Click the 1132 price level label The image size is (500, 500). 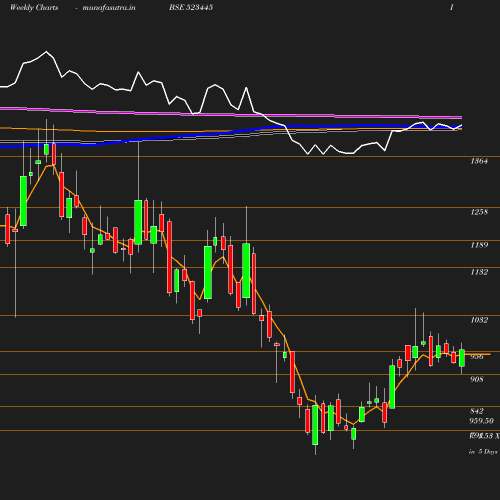pyautogui.click(x=479, y=272)
